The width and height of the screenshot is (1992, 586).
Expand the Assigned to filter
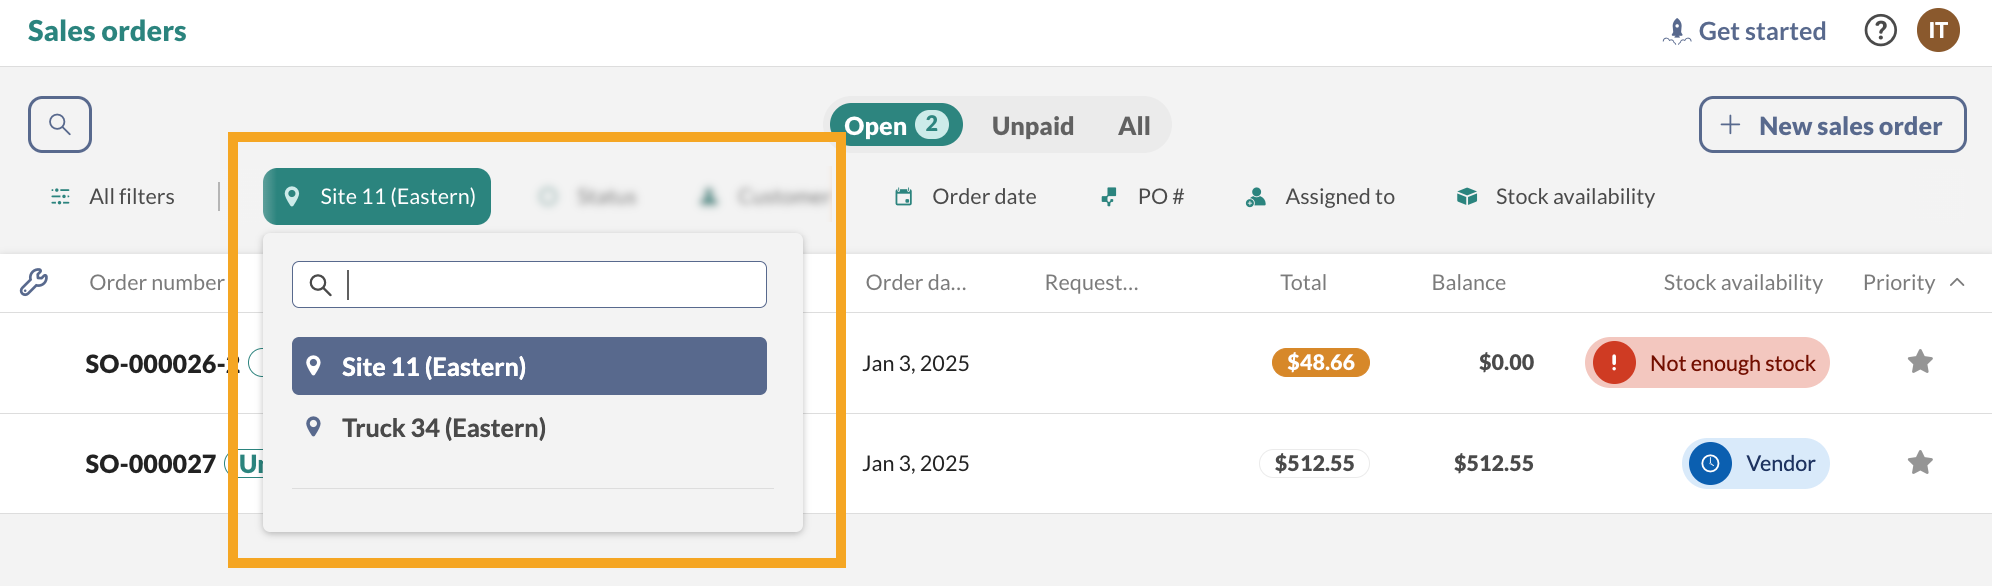point(1321,197)
